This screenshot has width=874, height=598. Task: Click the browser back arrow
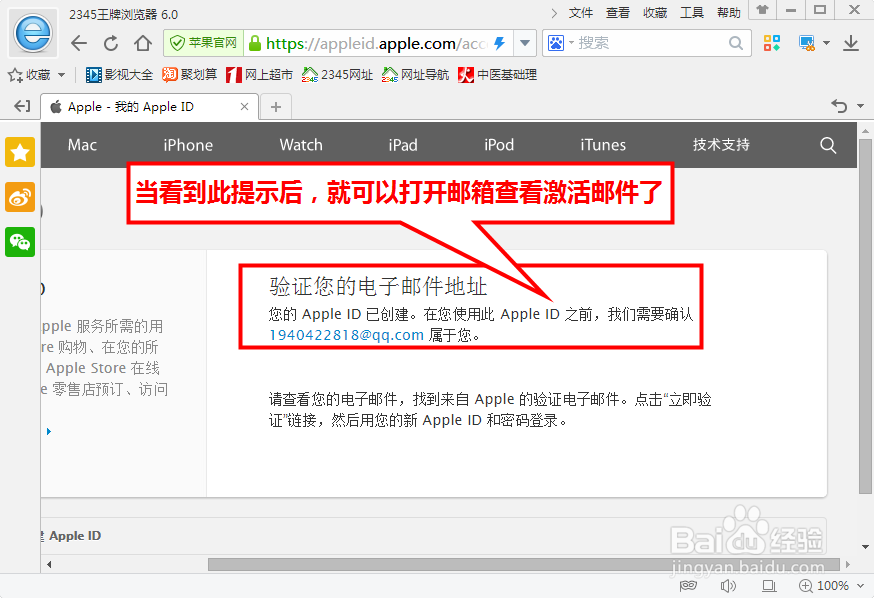click(79, 43)
